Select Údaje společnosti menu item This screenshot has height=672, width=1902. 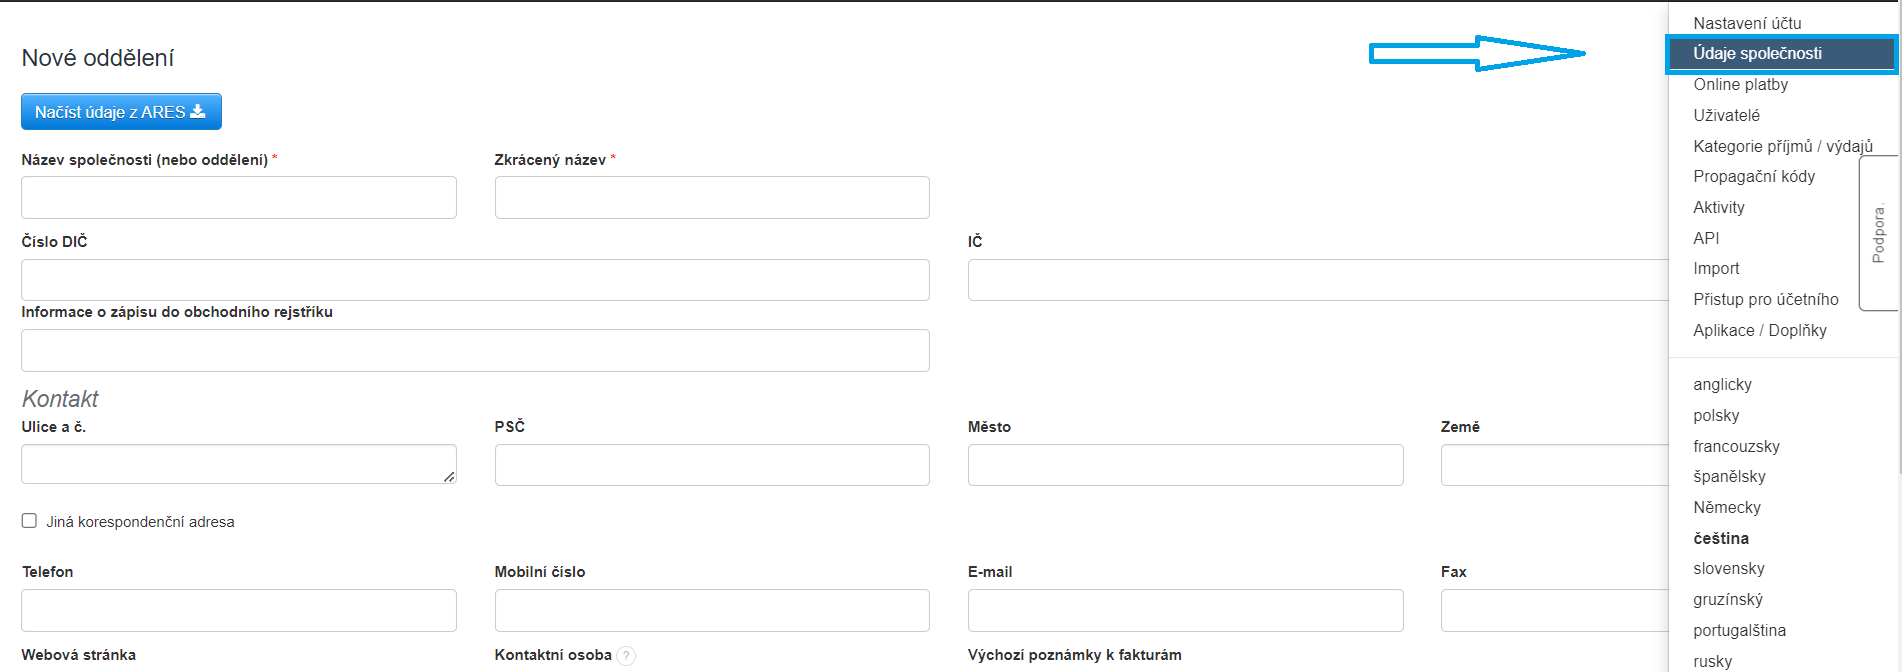click(1757, 54)
